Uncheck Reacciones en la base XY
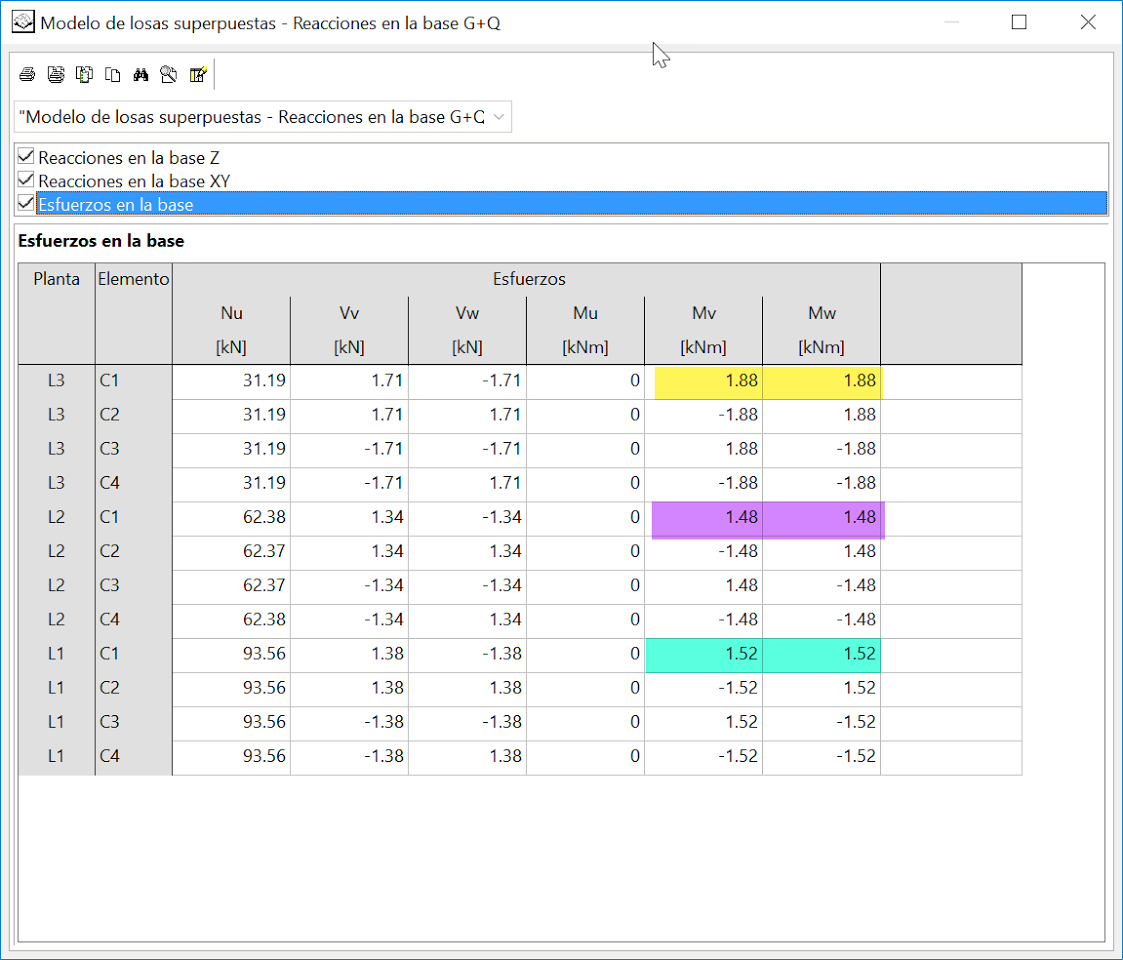The height and width of the screenshot is (960, 1123). coord(26,179)
